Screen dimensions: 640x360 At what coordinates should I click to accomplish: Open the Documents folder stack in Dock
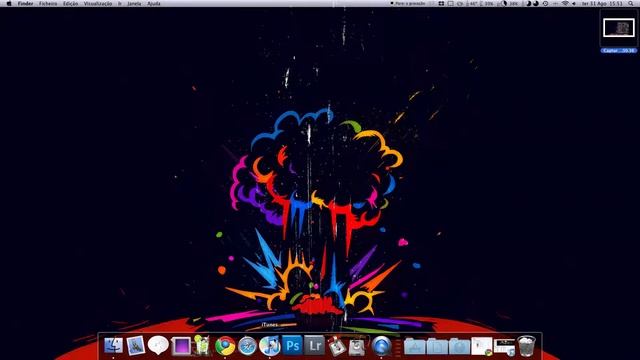(x=437, y=346)
